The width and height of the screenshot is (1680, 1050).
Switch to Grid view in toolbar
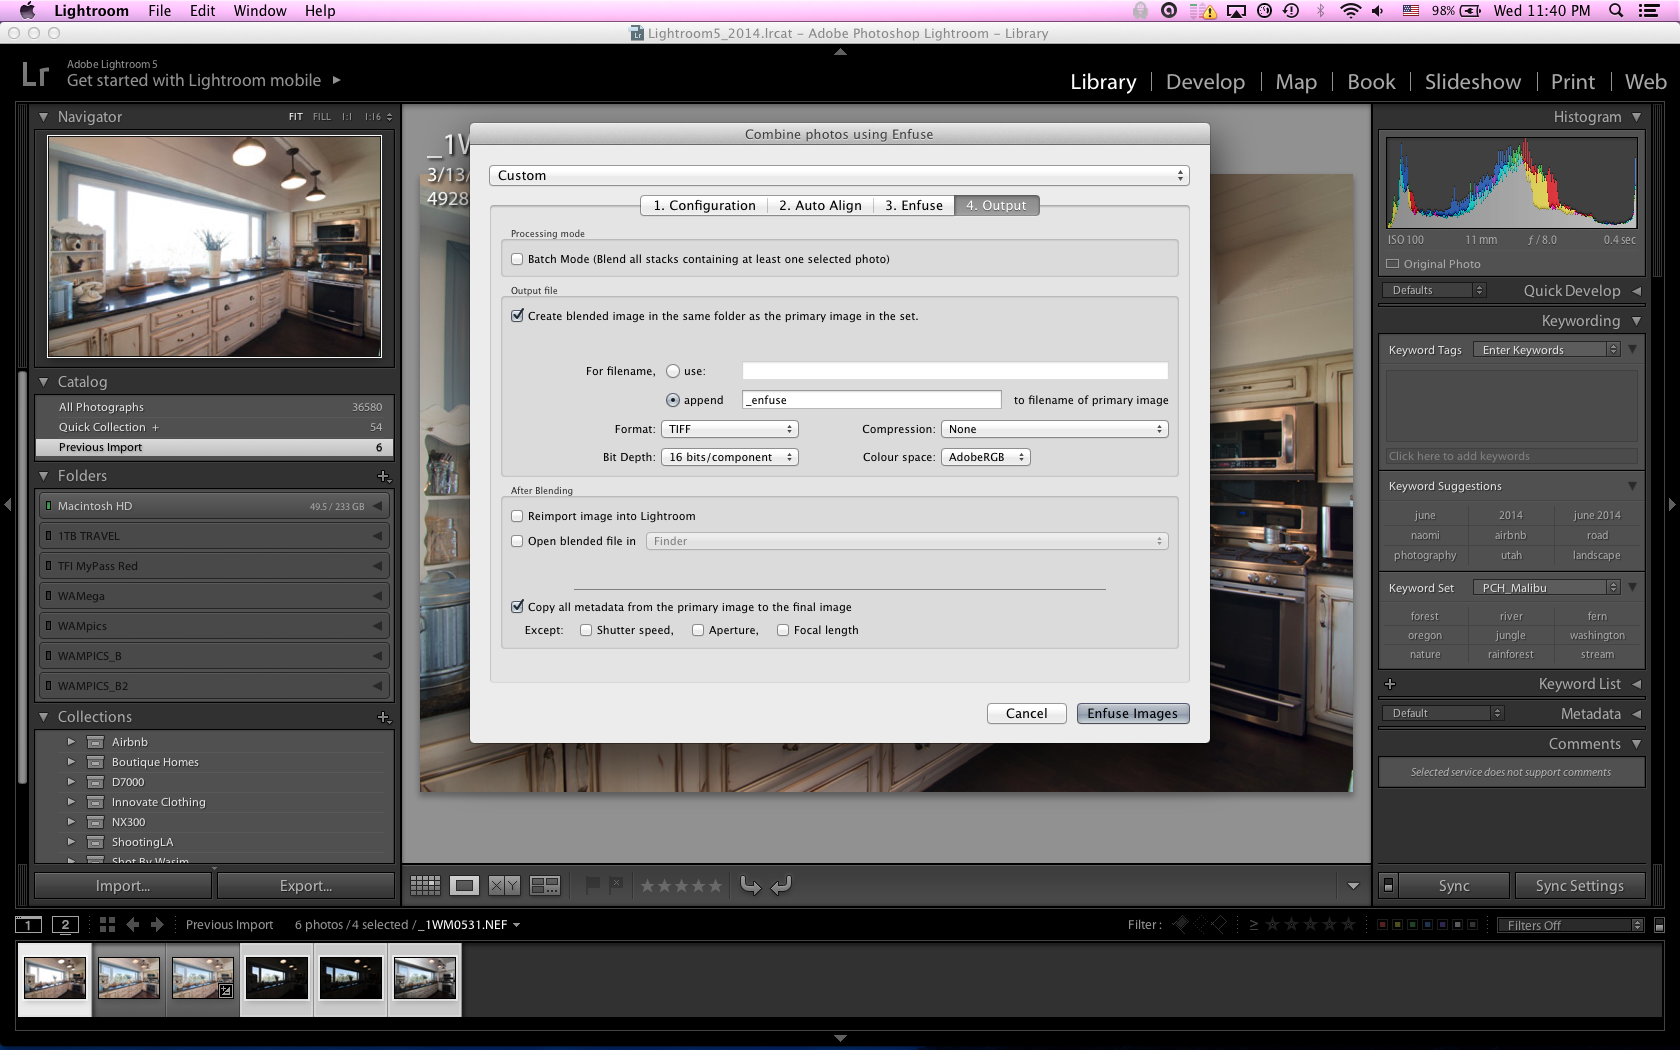[x=425, y=885]
